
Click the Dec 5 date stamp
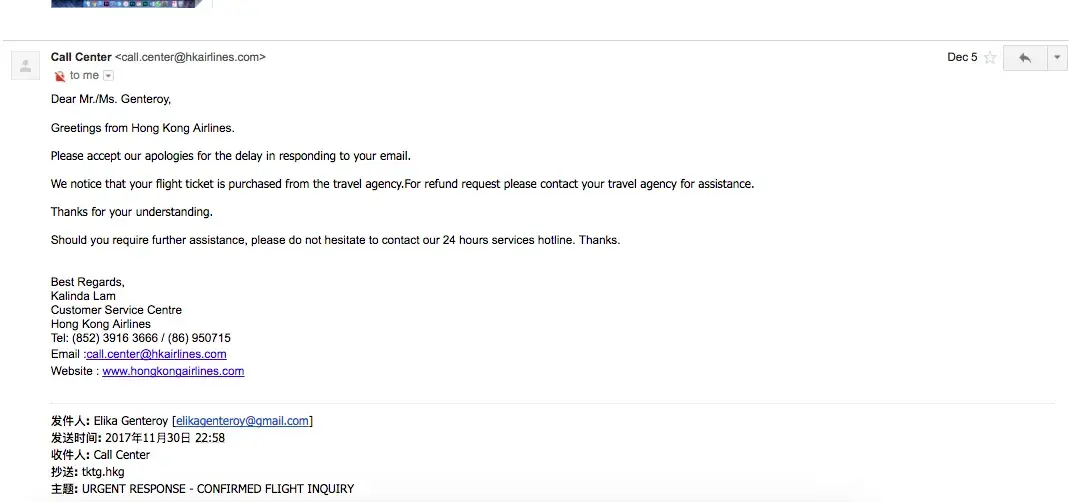962,57
